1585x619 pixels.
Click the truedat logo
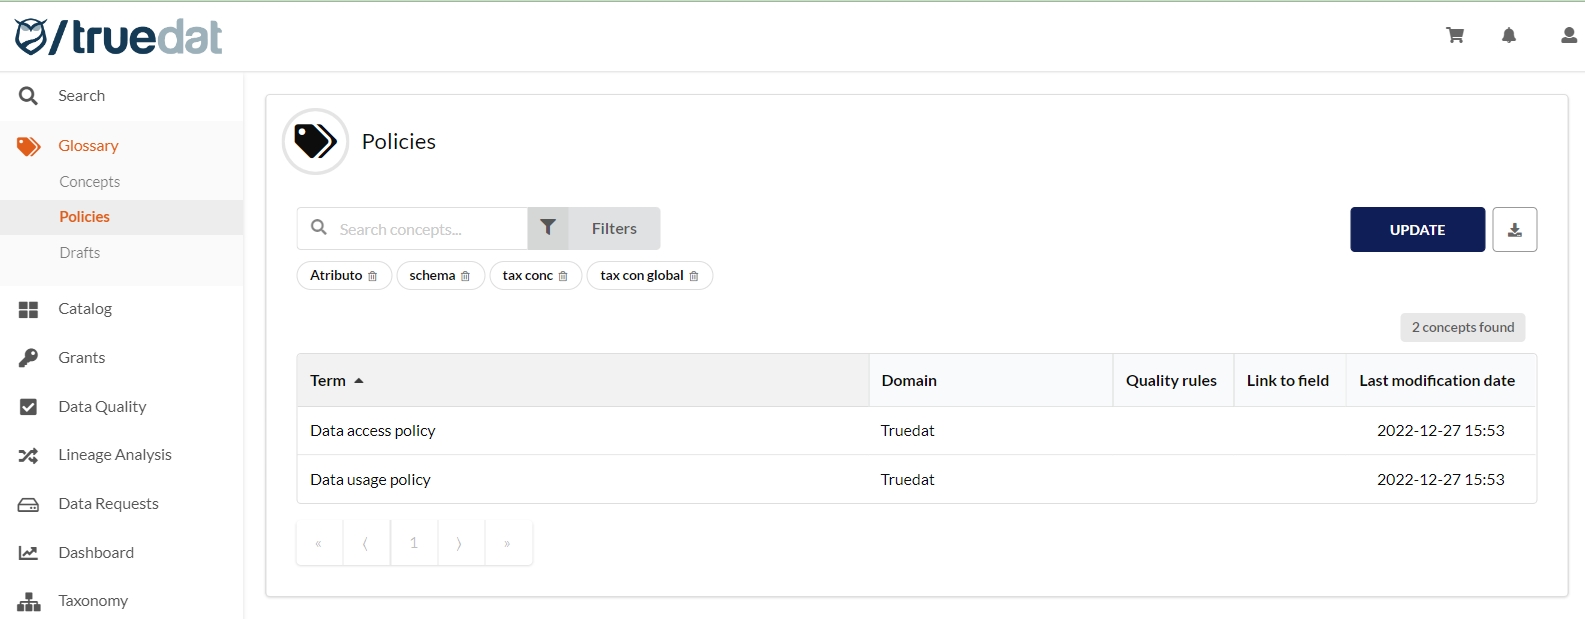(118, 37)
